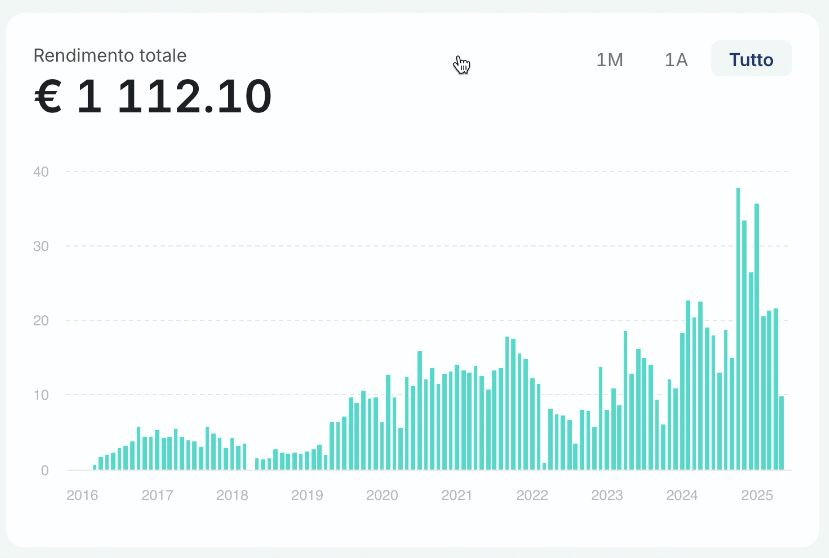Click the 2018 x-axis label
This screenshot has width=829, height=558.
[232, 495]
